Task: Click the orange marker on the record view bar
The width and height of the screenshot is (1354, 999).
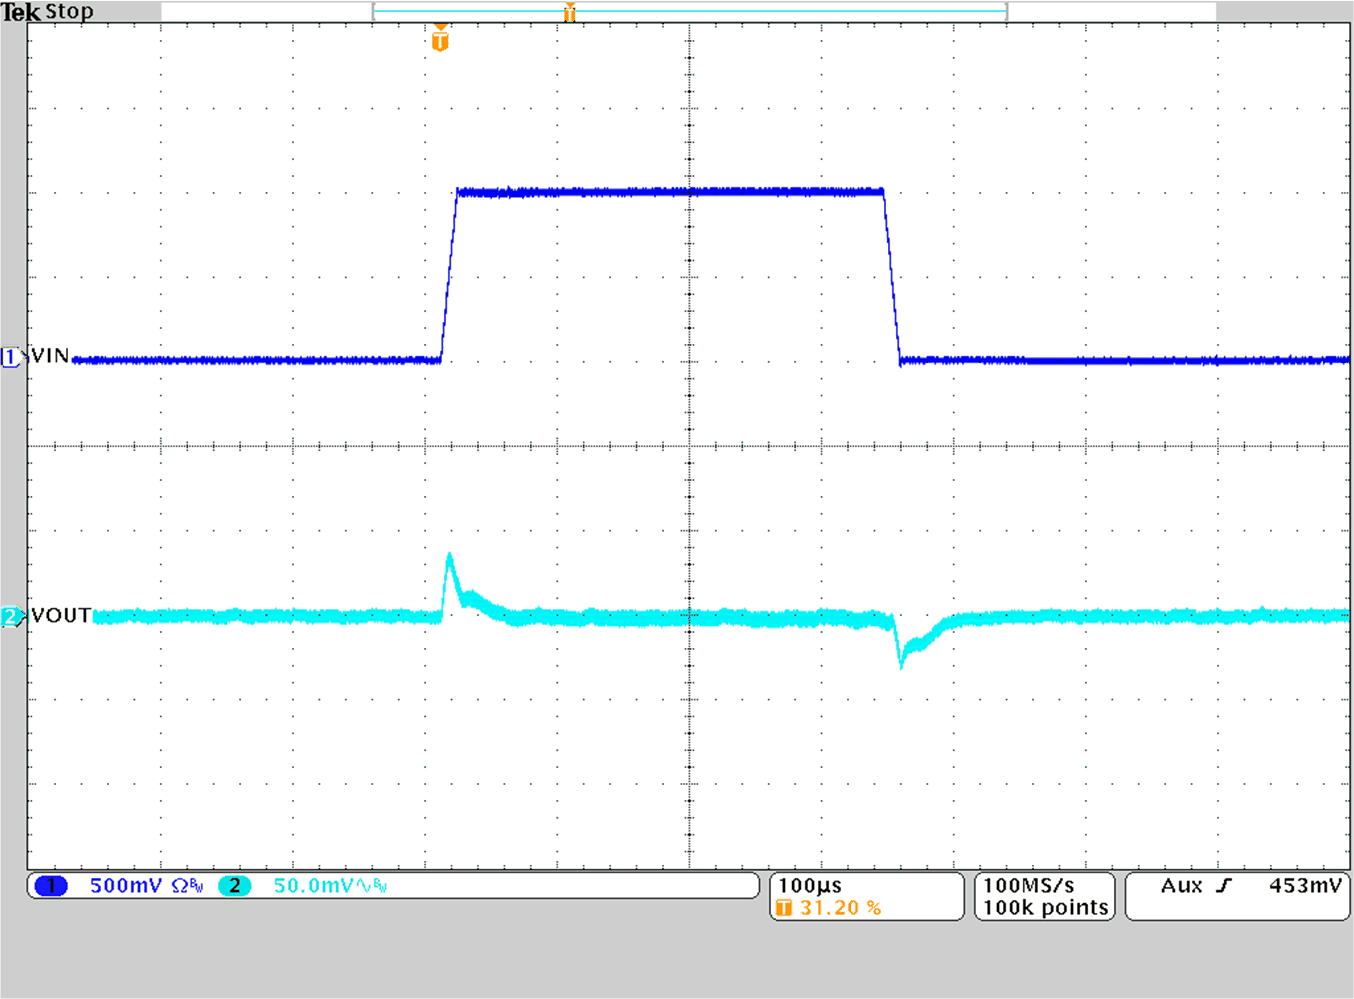Action: coord(569,12)
